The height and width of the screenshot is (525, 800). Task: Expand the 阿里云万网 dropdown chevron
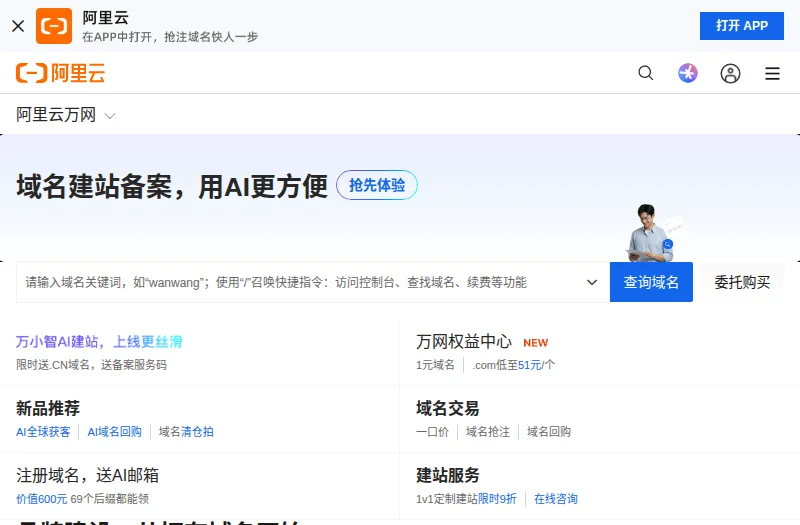pyautogui.click(x=110, y=116)
